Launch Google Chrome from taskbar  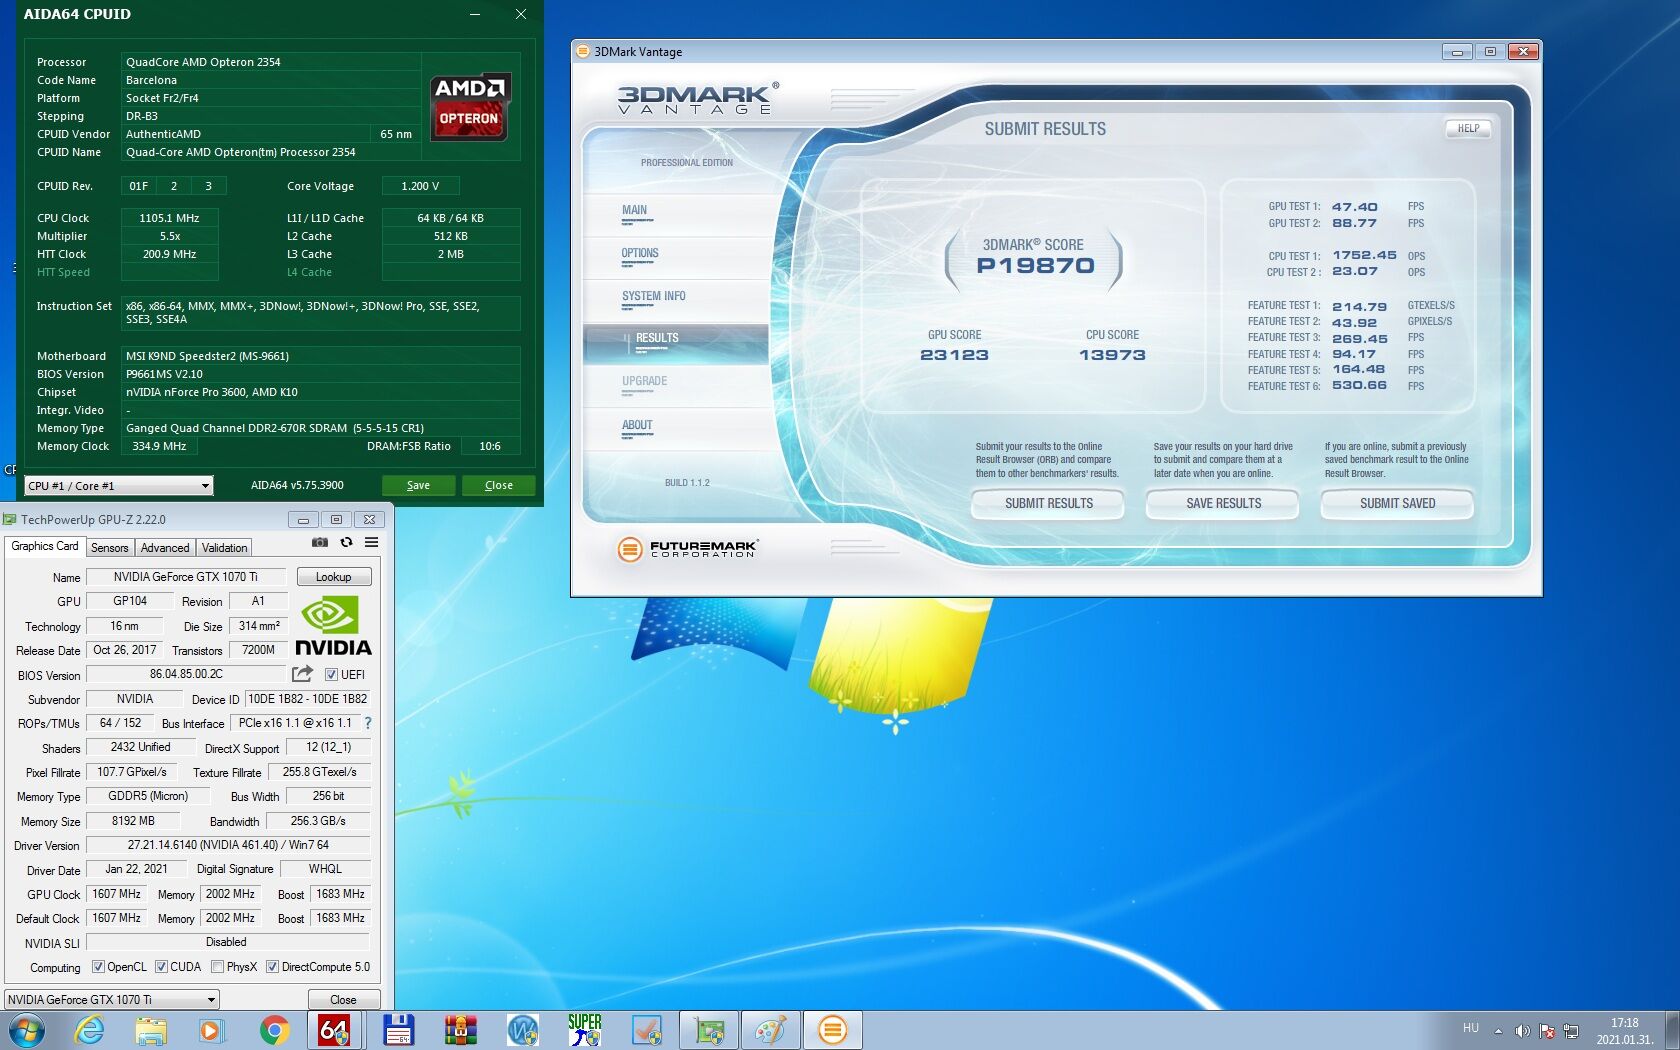[x=274, y=1030]
